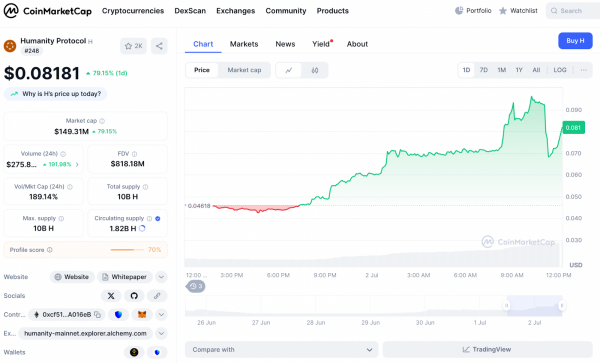Open Community menu
This screenshot has width=600, height=363.
(286, 11)
